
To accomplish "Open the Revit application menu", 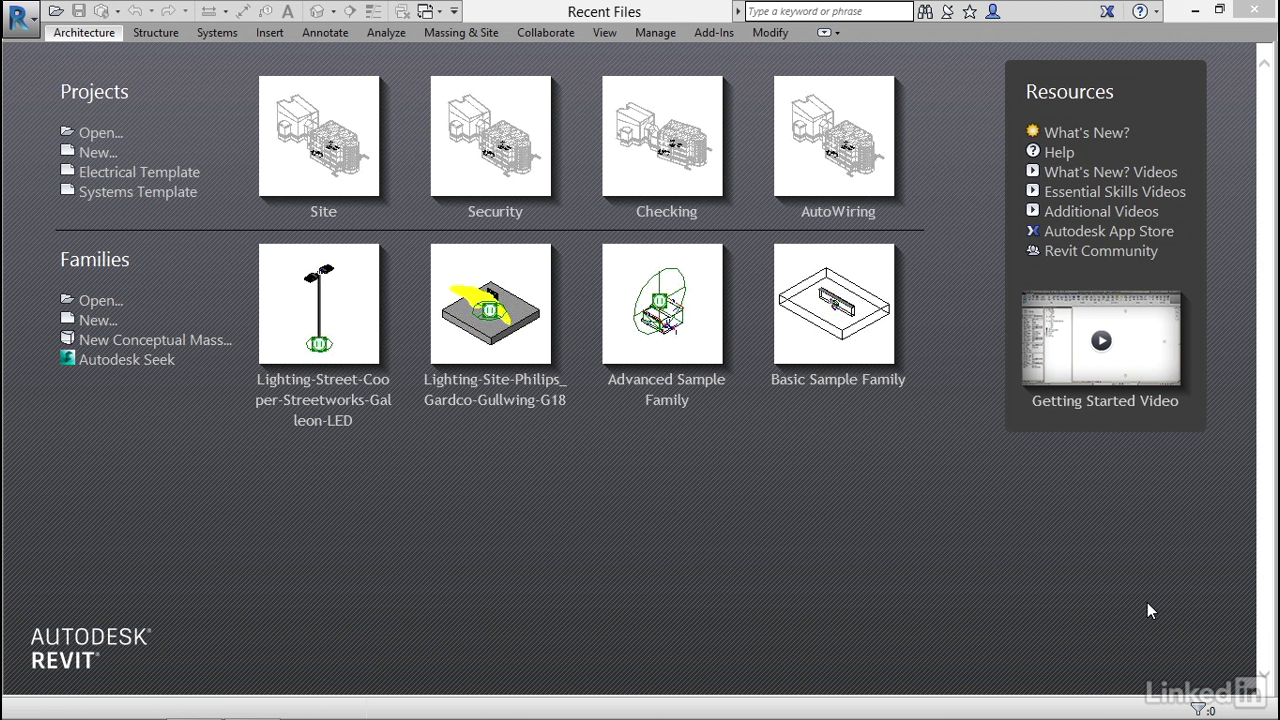I will 19,17.
